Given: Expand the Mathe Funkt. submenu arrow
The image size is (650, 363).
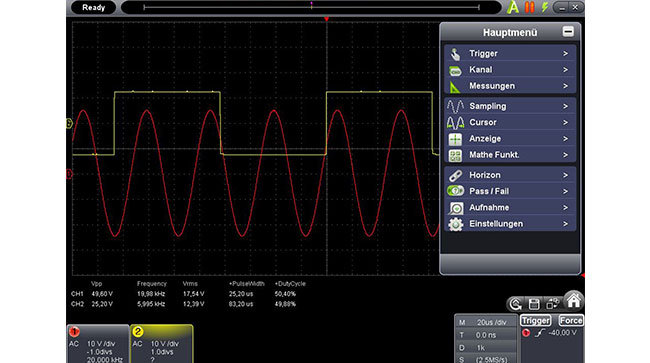Looking at the screenshot, I should [x=565, y=155].
